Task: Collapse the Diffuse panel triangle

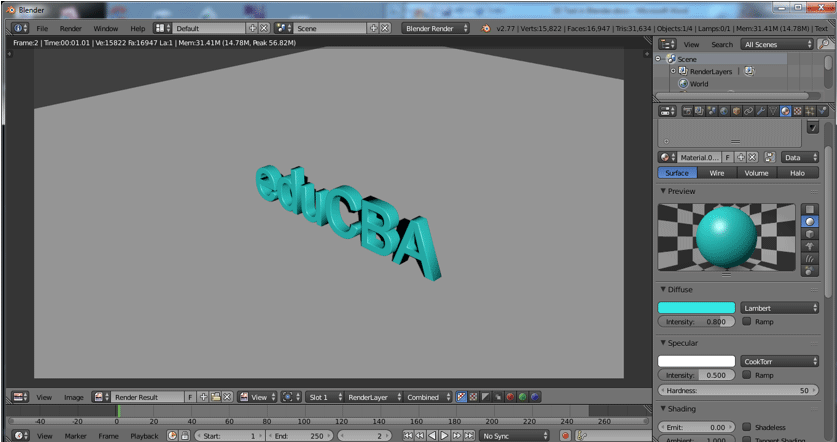Action: 663,289
